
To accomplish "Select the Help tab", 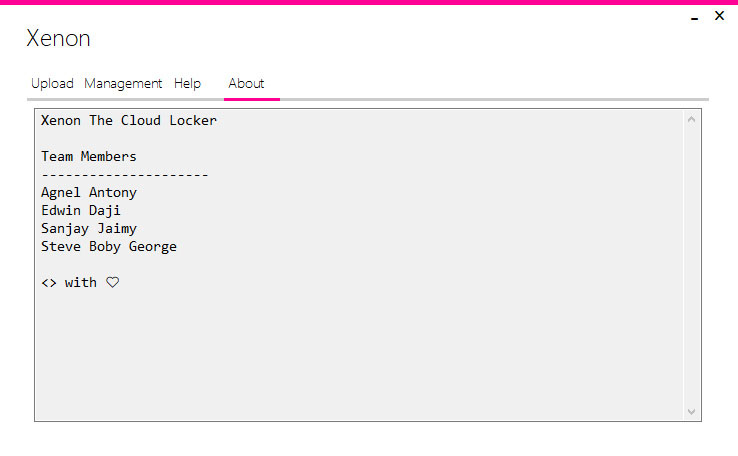I will (187, 84).
